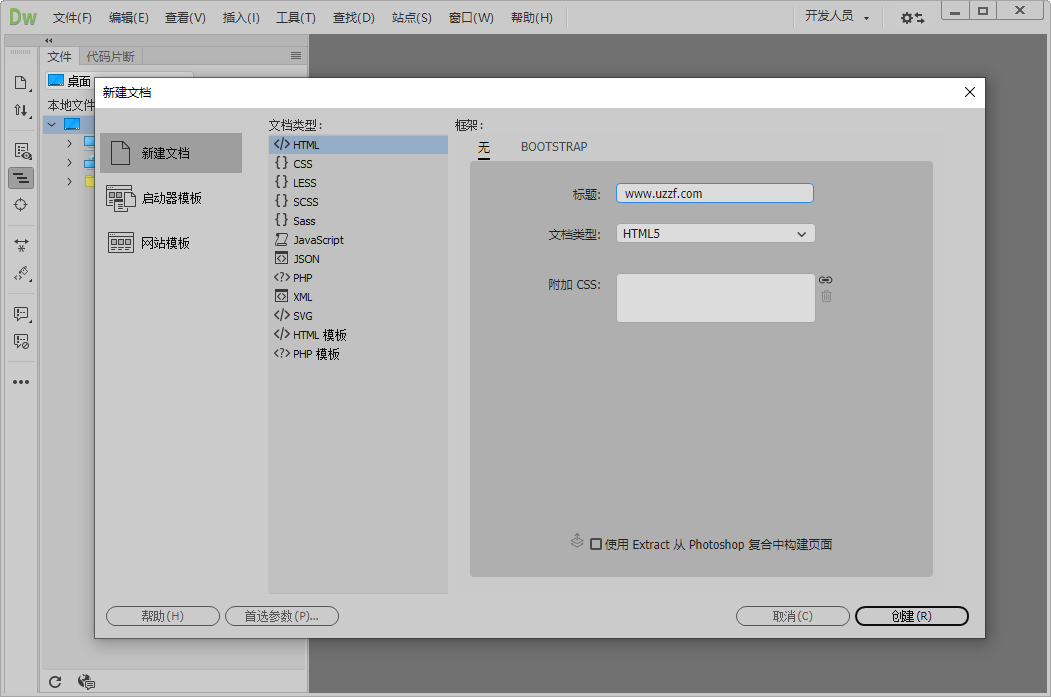
Task: Select the 启动器模板 category
Action: (171, 198)
